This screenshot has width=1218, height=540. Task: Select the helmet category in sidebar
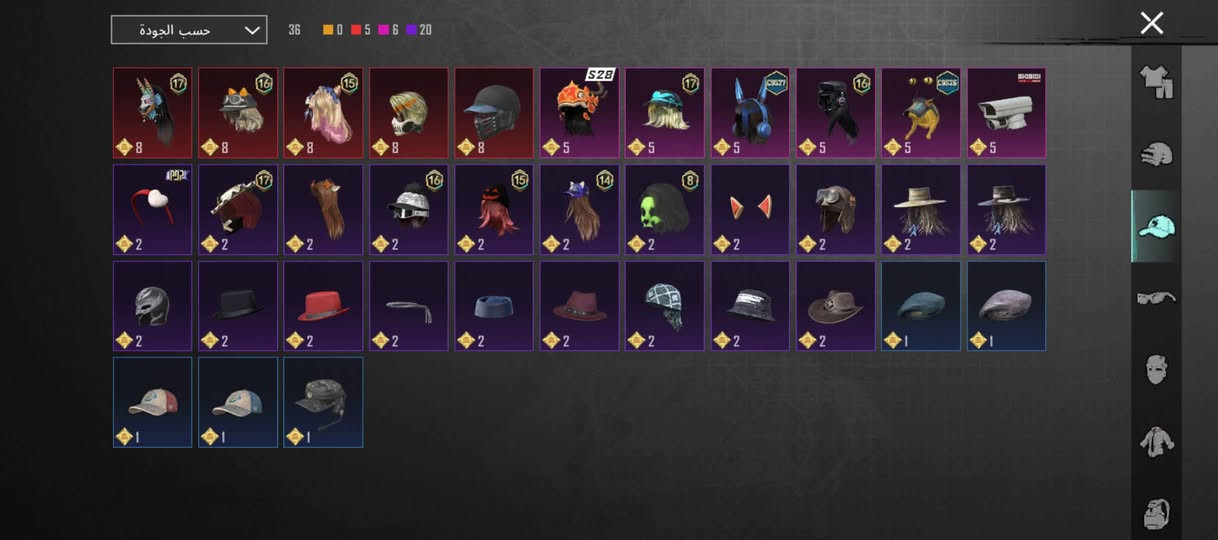pos(1156,154)
